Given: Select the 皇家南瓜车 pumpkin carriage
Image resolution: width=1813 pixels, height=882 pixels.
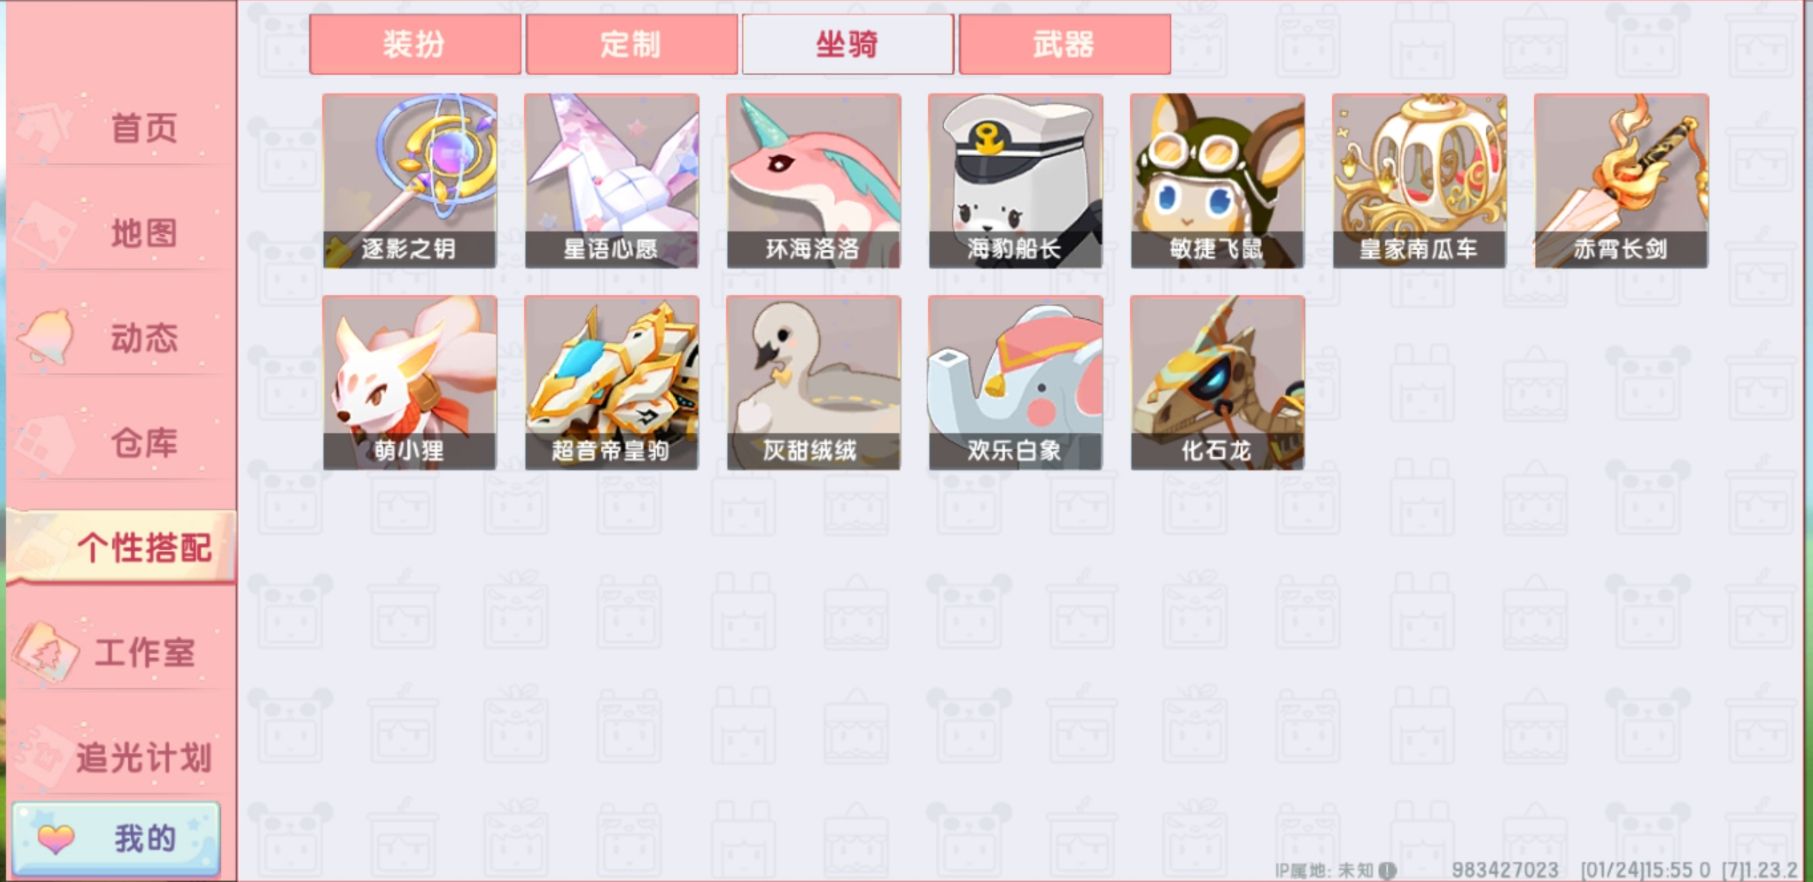Looking at the screenshot, I should point(1419,181).
